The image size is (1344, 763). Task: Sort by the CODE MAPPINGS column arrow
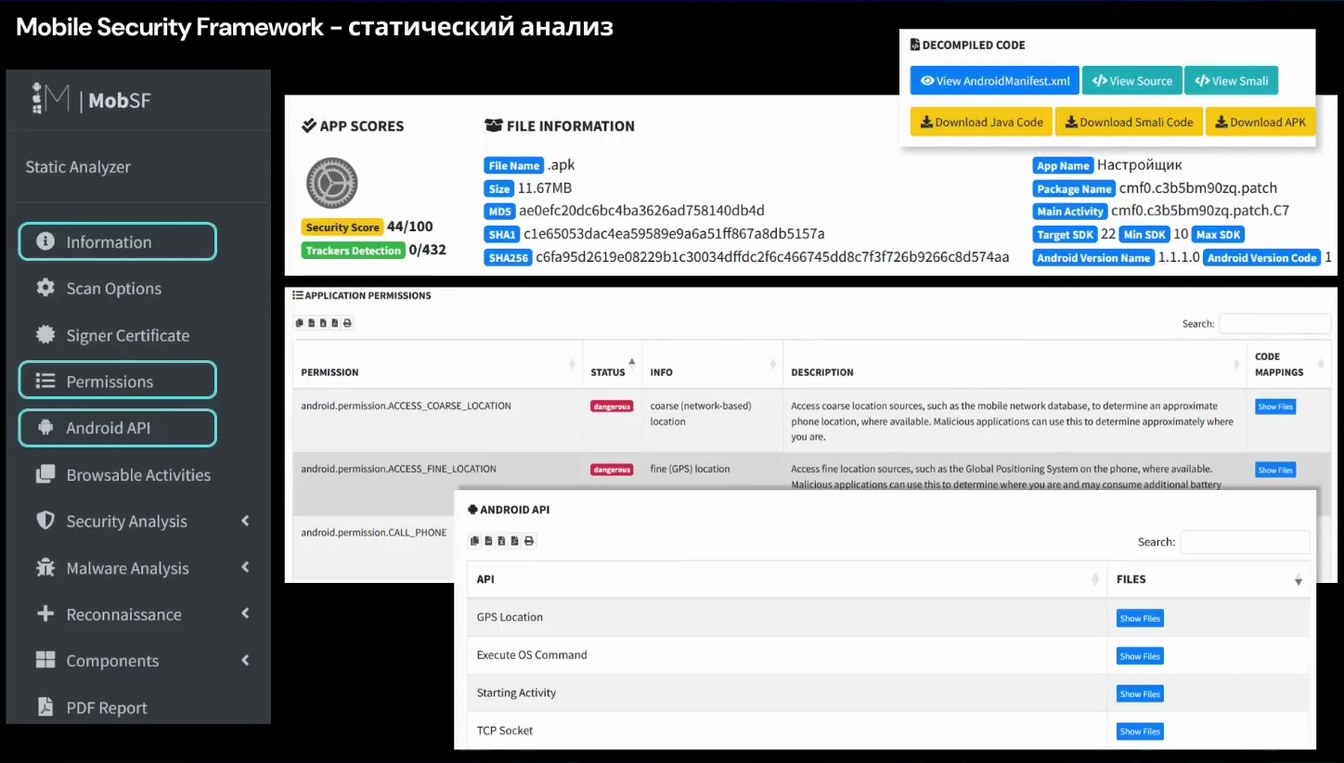tap(1321, 365)
